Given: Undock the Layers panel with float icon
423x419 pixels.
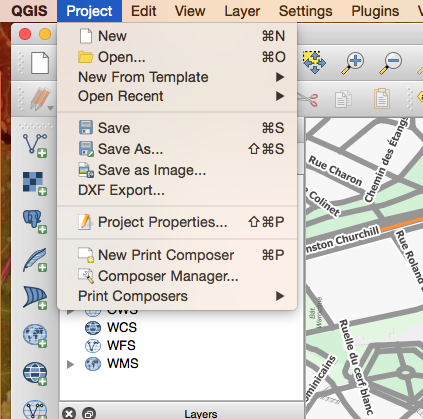Looking at the screenshot, I should point(89,414).
